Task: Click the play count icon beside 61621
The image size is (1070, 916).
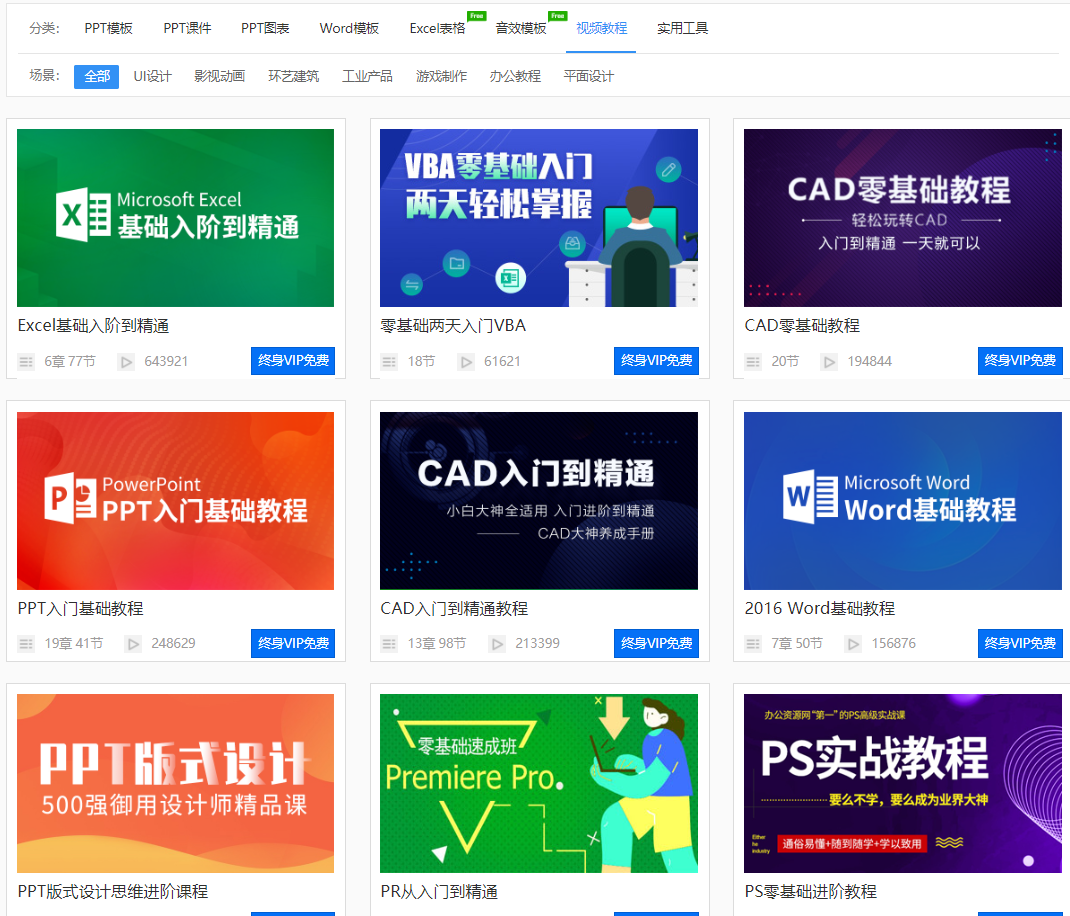Action: [x=466, y=362]
